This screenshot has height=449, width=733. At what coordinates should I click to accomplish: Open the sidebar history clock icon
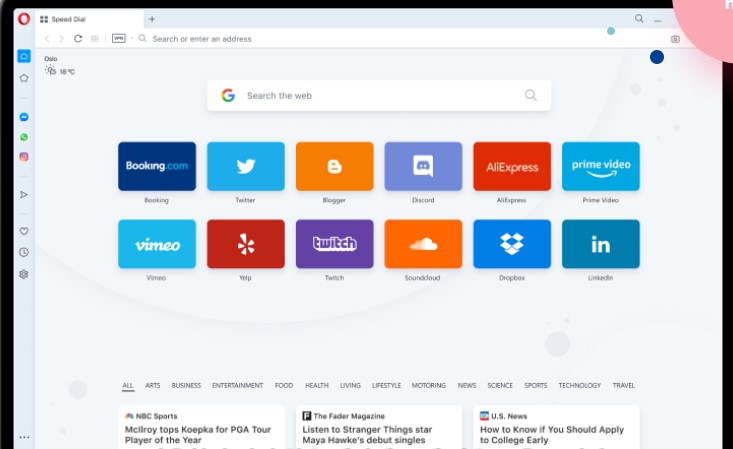coord(24,252)
